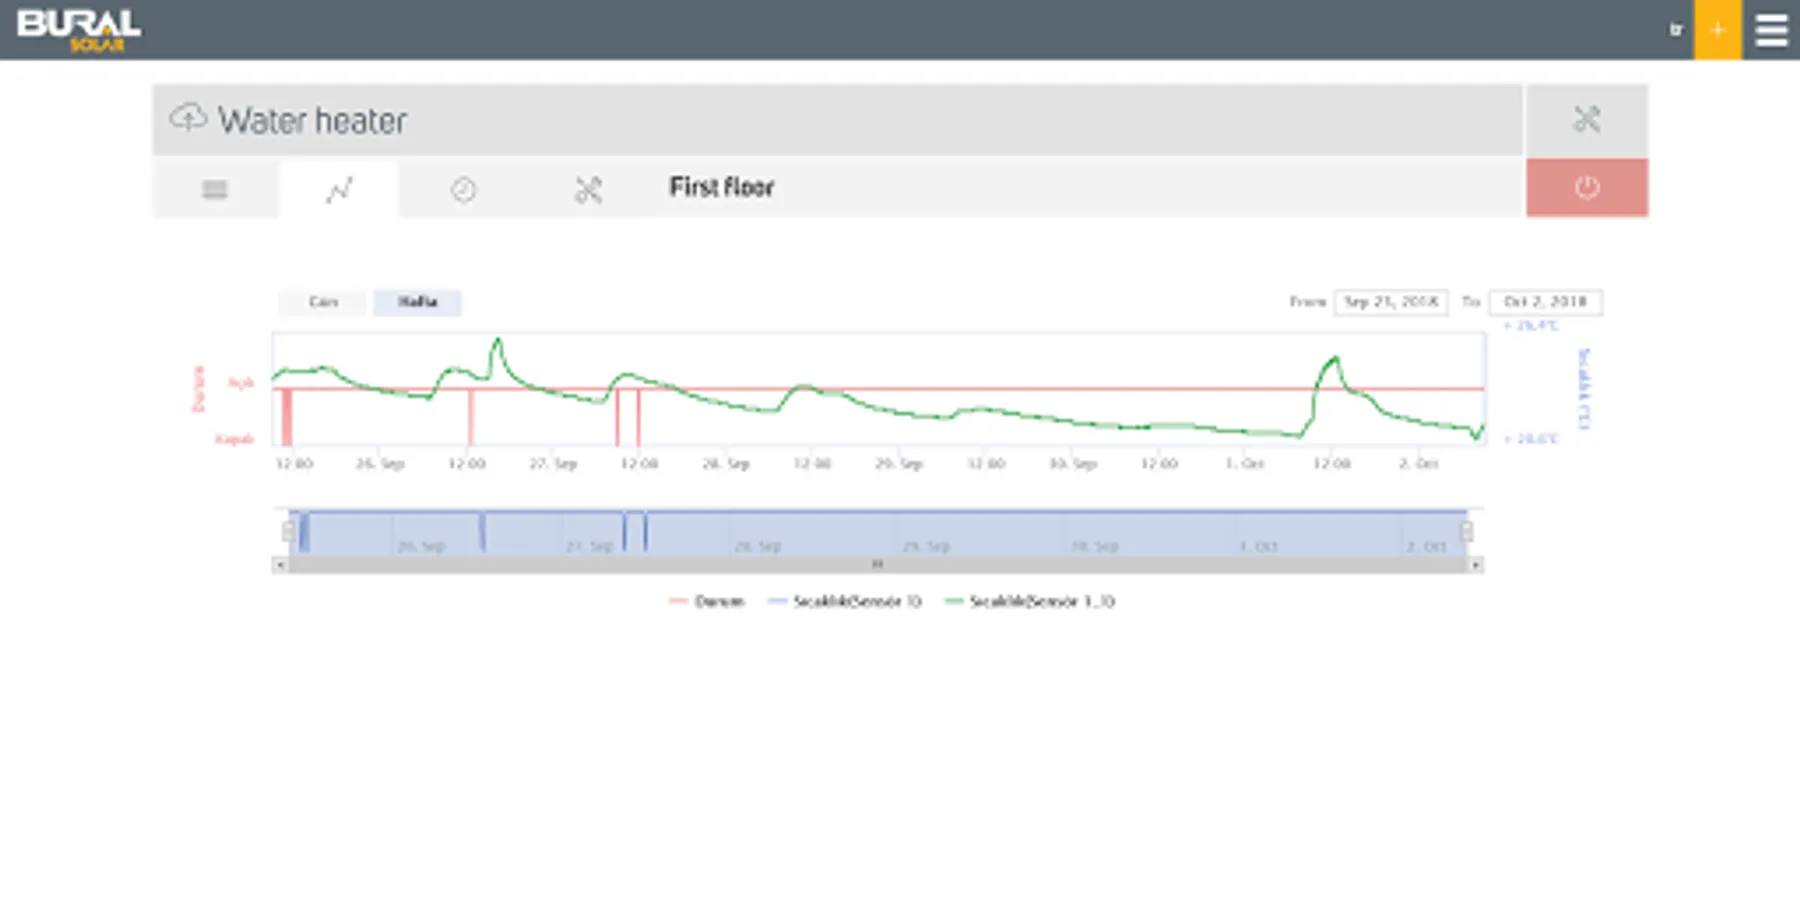
Task: Grab the left handle of the range navigator
Action: point(289,531)
